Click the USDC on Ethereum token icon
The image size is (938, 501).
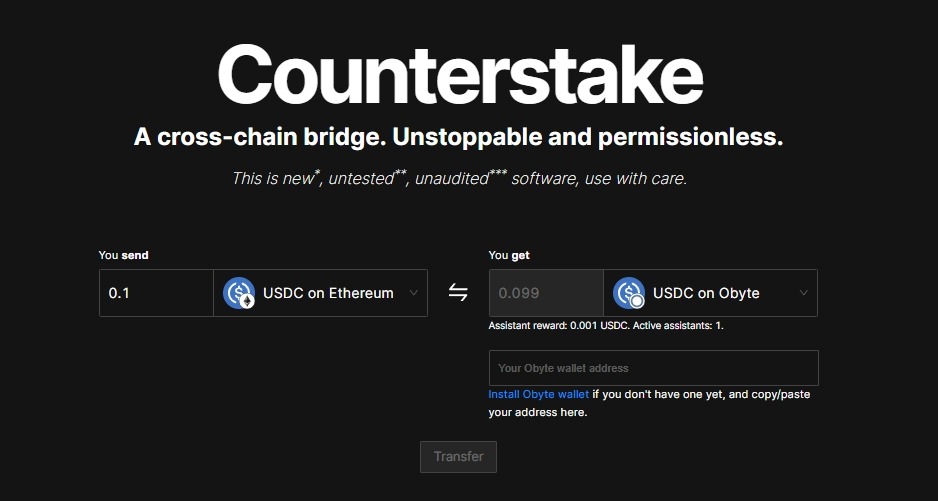[239, 293]
